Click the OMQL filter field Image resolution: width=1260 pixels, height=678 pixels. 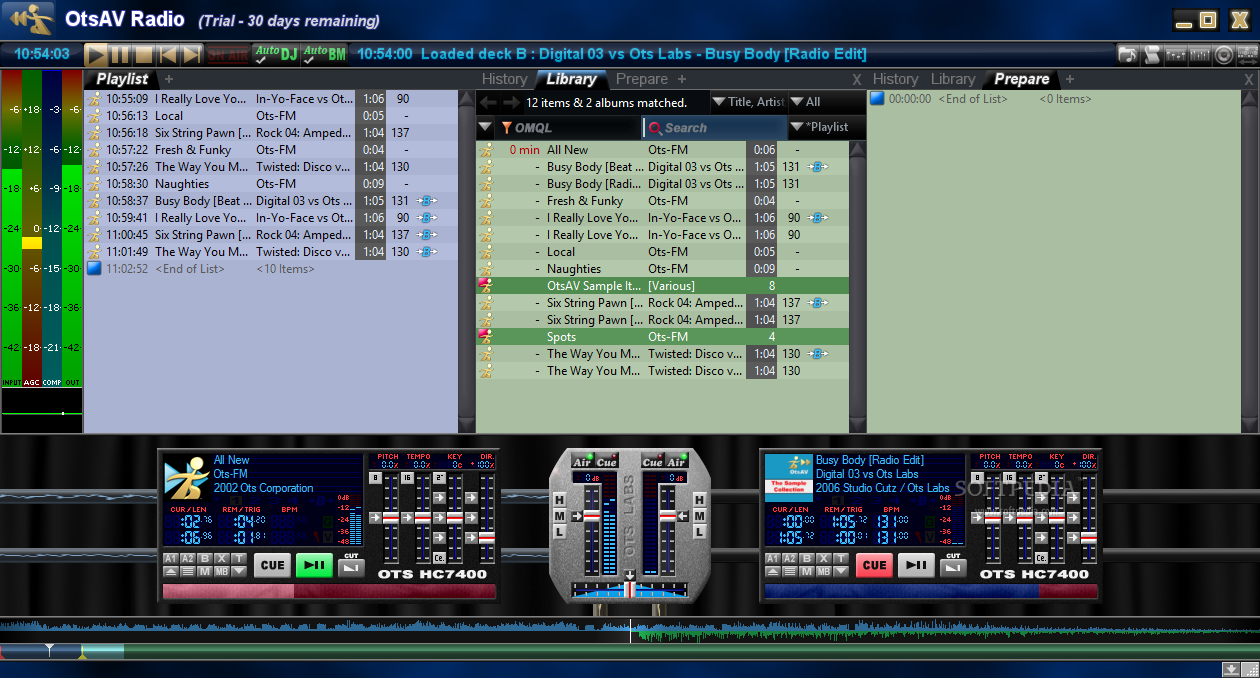pyautogui.click(x=568, y=128)
